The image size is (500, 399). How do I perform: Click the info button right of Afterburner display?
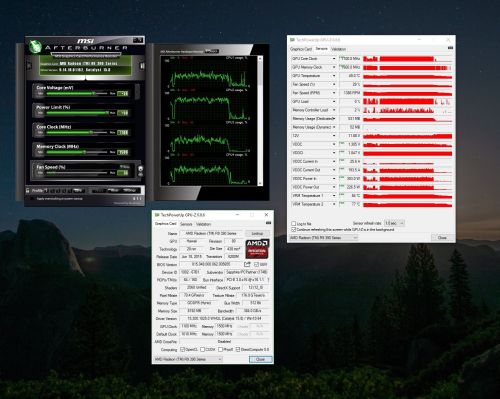(x=142, y=66)
